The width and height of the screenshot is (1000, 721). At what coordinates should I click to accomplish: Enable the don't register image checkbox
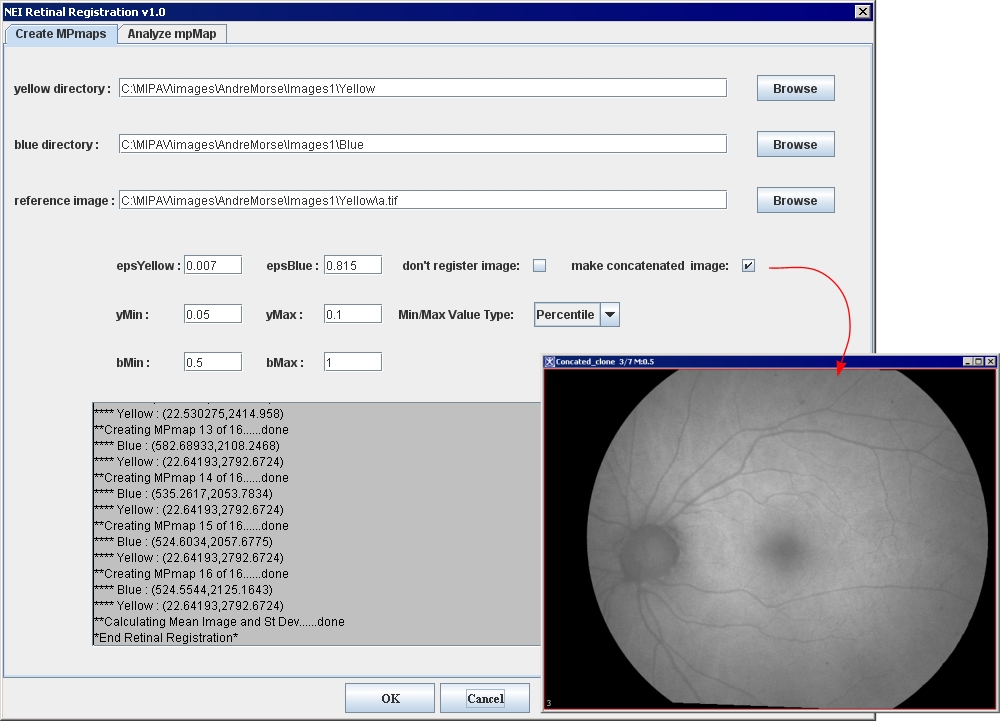click(539, 266)
